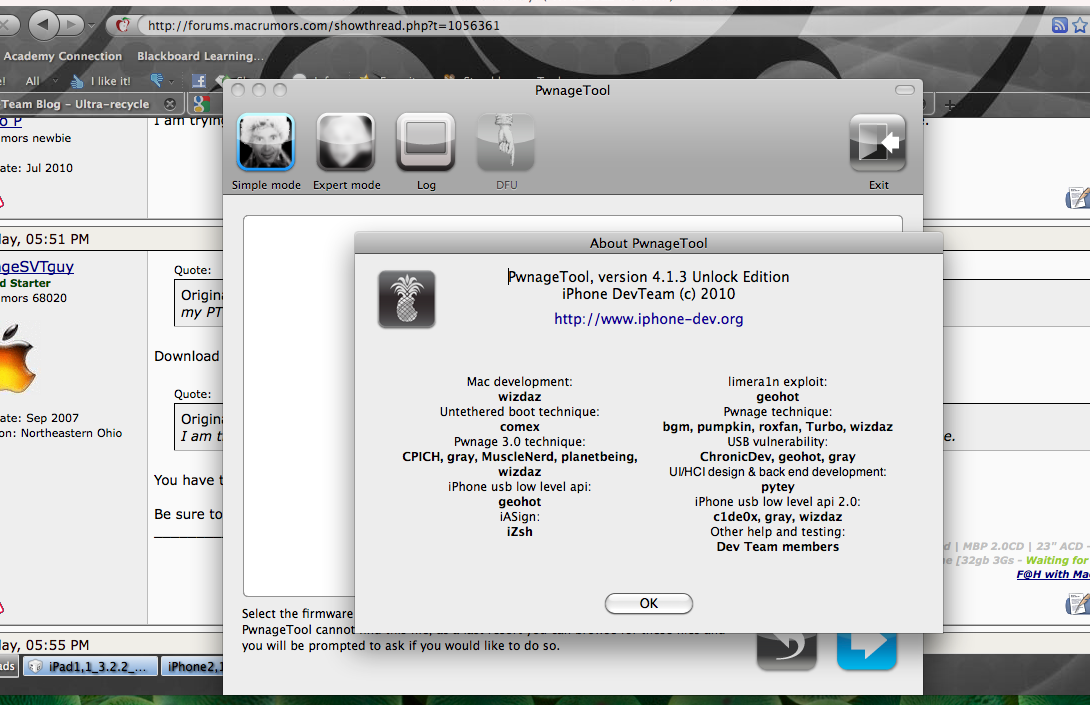Image resolution: width=1090 pixels, height=705 pixels.
Task: Switch to Expert mode in PwnageTool
Action: pyautogui.click(x=346, y=143)
